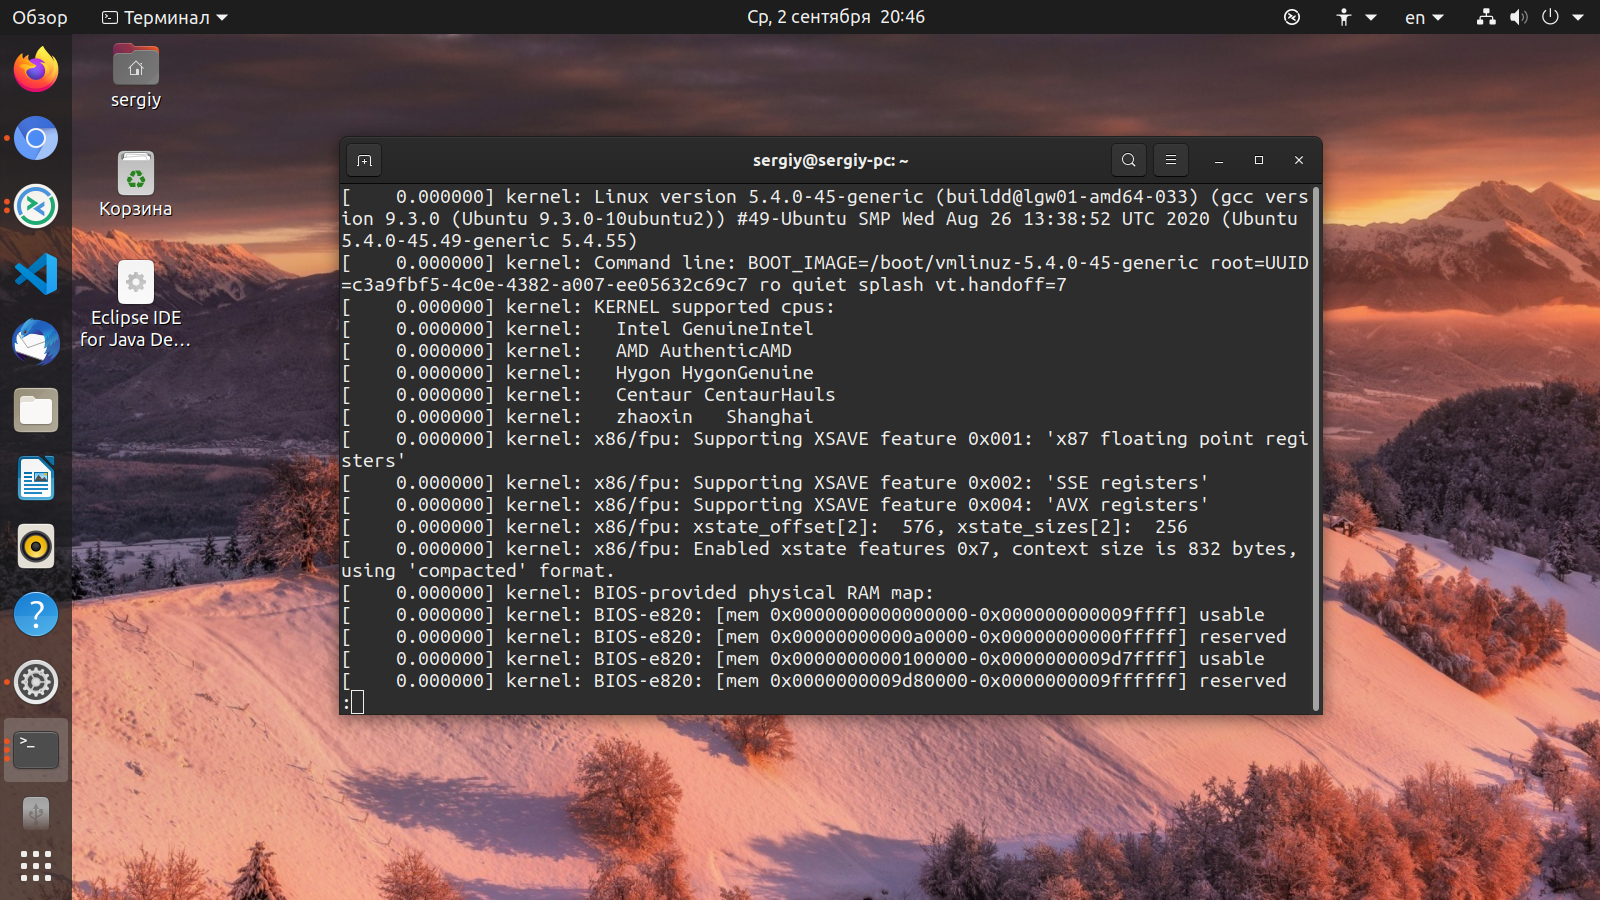Screen dimensions: 1600x900
Task: Open the Корзина trash icon on the desktop
Action: coord(136,185)
